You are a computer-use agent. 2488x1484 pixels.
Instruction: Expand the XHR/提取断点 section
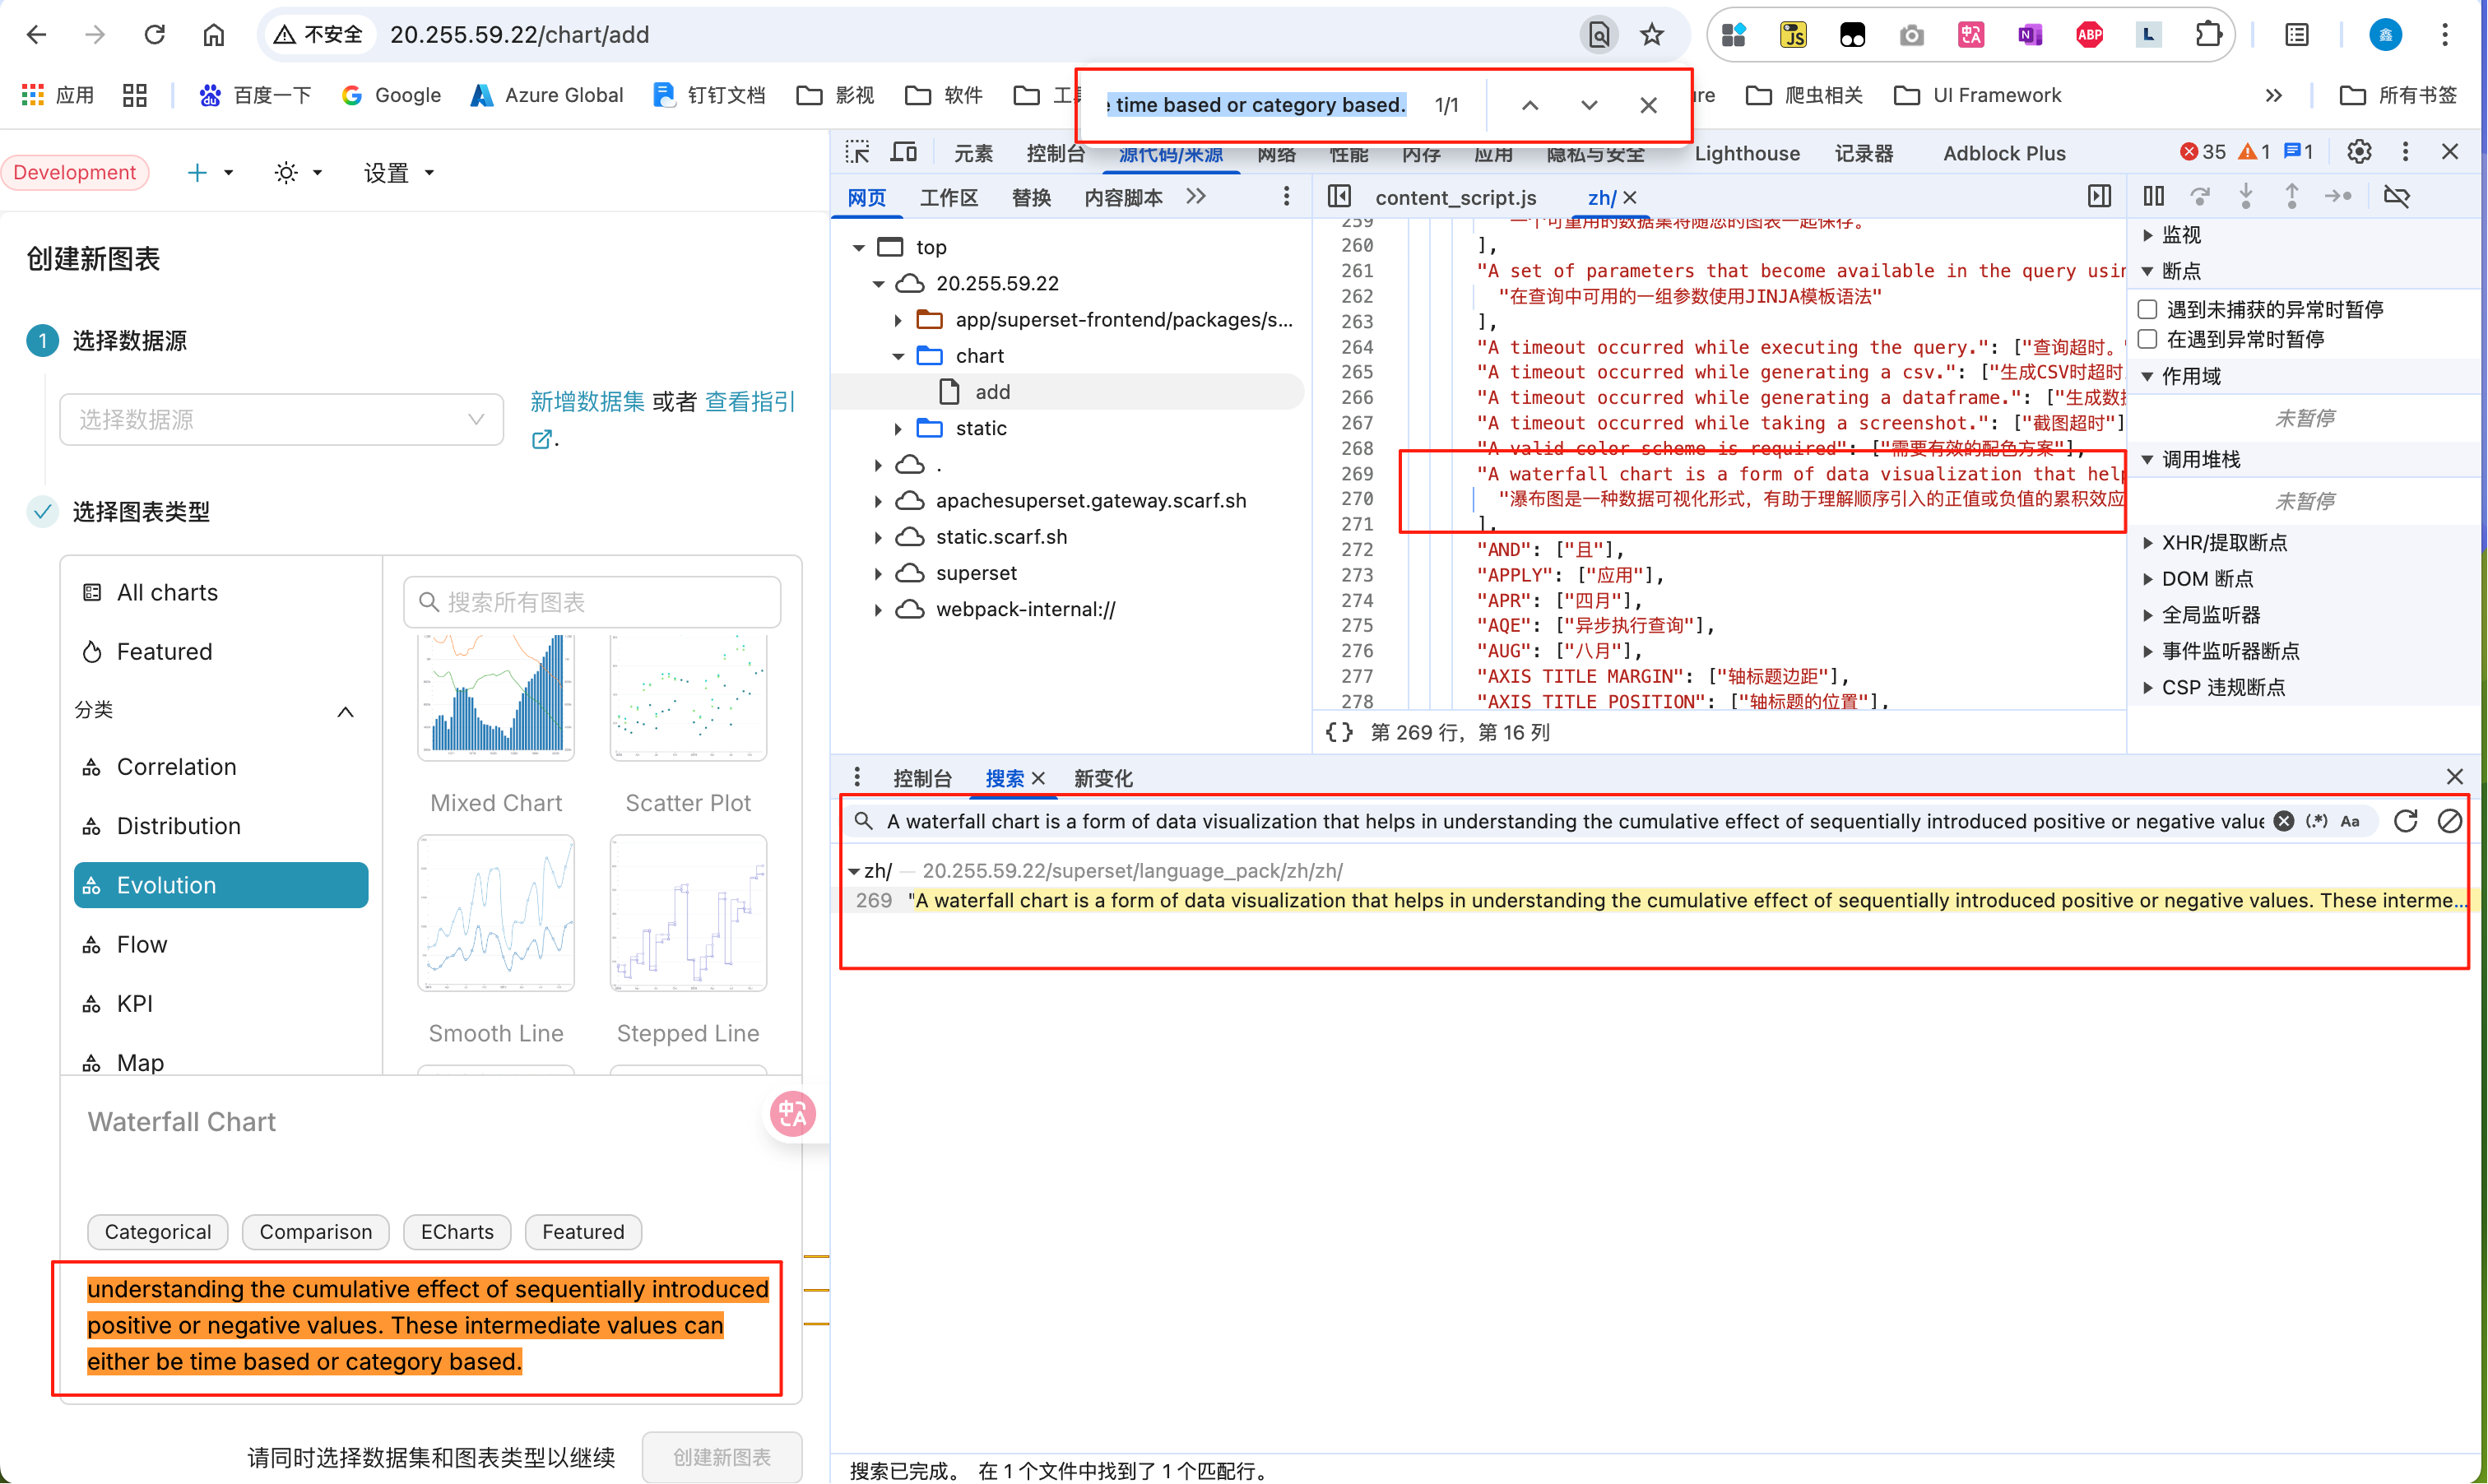(2147, 543)
